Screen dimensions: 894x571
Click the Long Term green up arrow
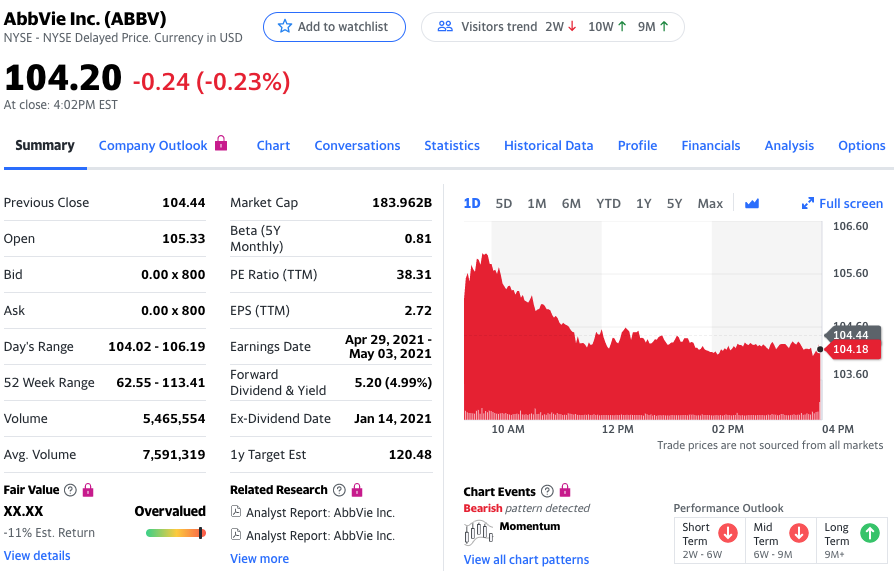pyautogui.click(x=869, y=533)
